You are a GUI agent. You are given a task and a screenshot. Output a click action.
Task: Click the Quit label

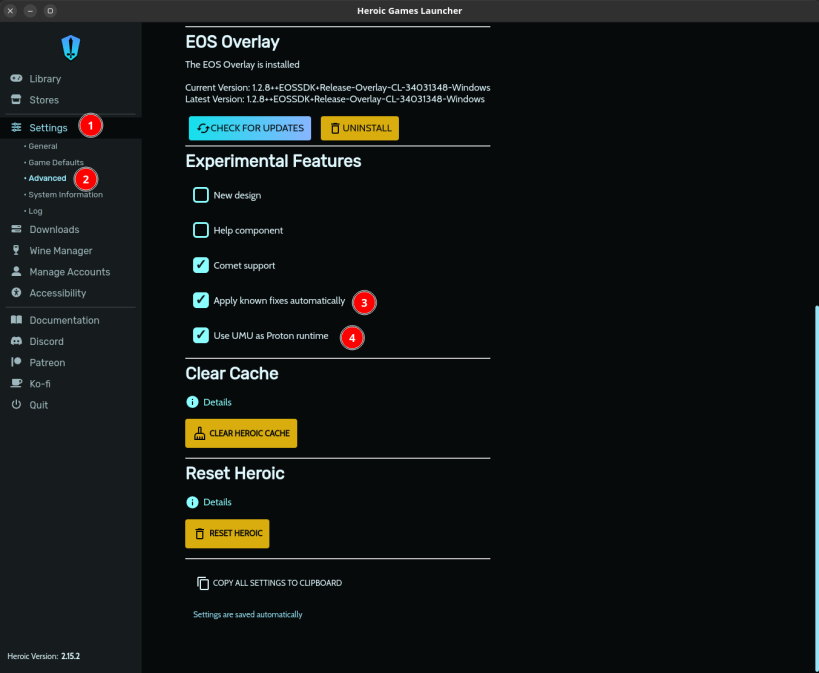tap(39, 405)
